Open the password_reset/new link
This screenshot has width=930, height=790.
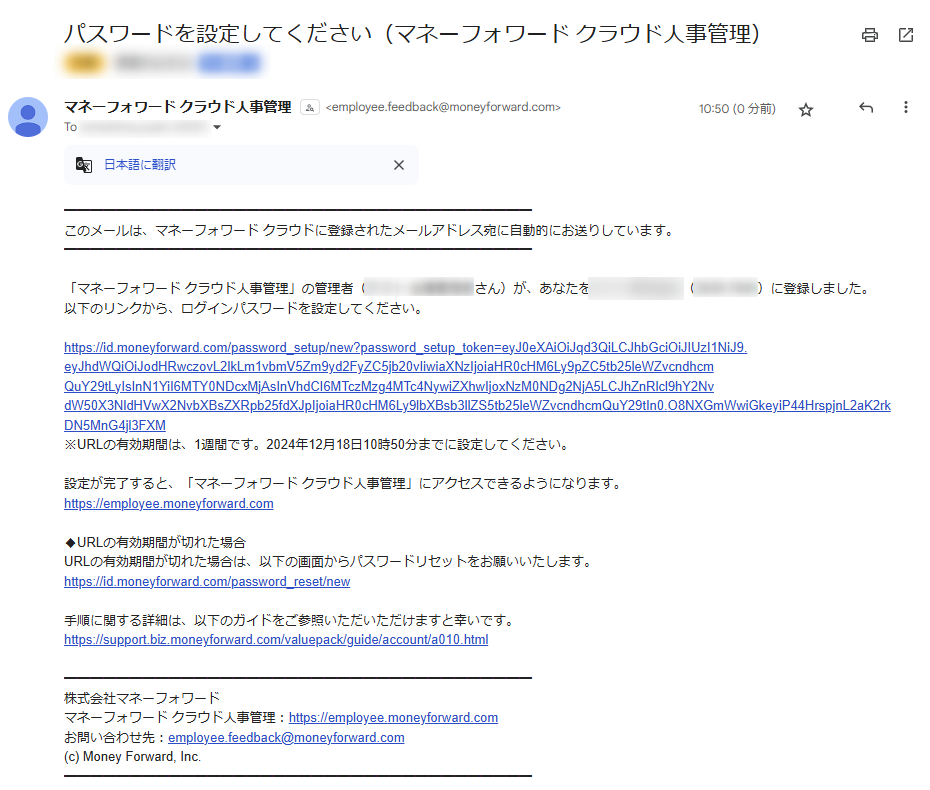tap(207, 582)
